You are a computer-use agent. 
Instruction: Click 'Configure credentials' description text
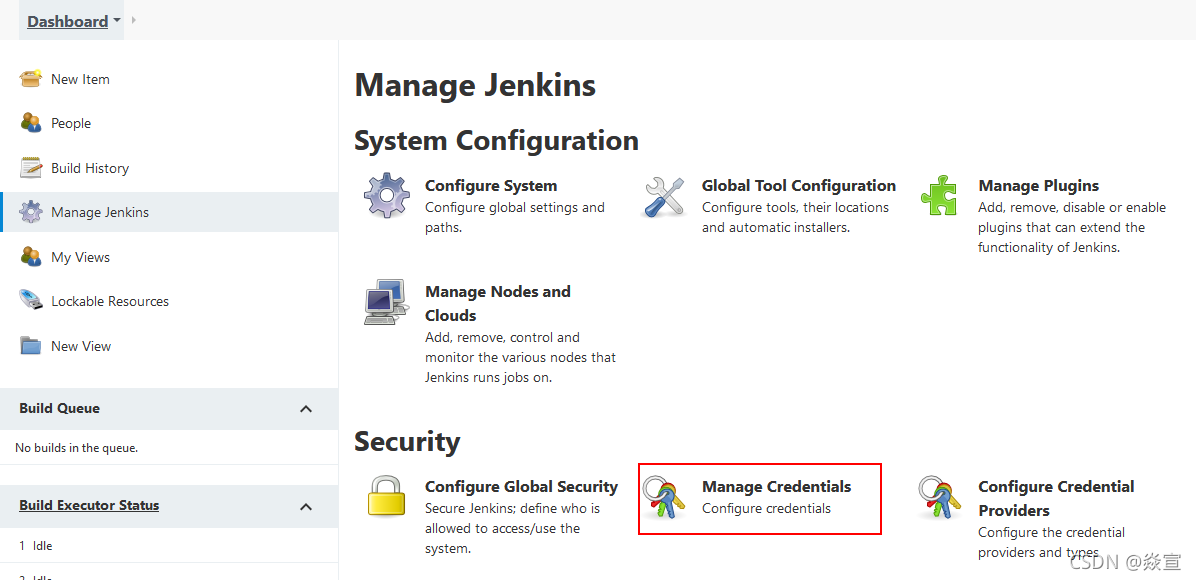tap(767, 508)
